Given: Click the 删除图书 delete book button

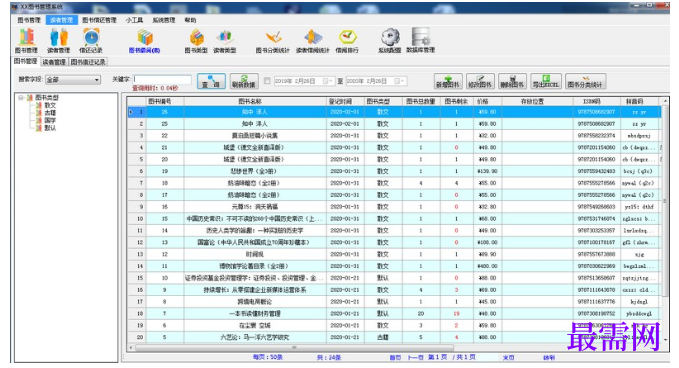Looking at the screenshot, I should (x=512, y=81).
